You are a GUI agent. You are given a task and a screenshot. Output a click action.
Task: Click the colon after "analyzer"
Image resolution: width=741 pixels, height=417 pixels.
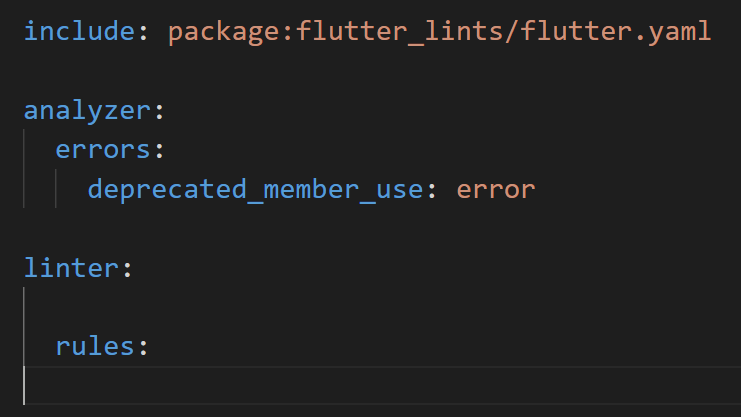click(159, 112)
